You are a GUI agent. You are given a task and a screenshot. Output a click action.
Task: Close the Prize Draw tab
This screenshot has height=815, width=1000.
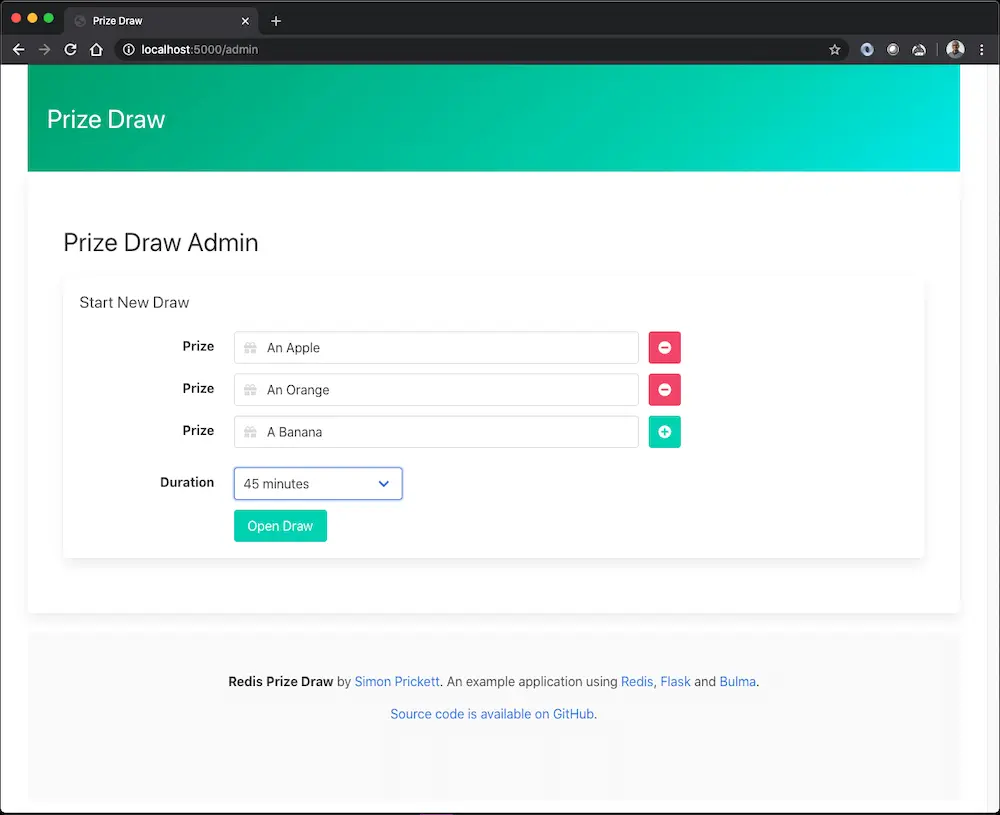[x=245, y=21]
